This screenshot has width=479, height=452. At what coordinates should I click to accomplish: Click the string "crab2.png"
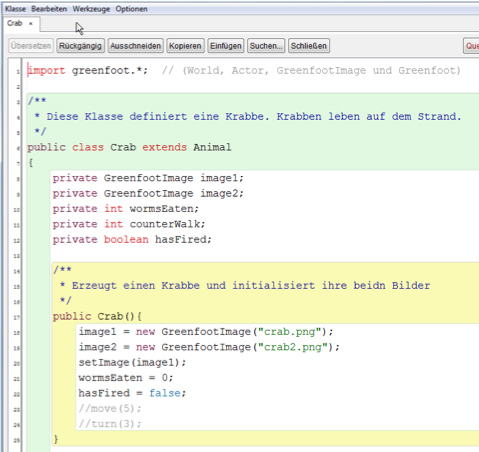pos(293,347)
